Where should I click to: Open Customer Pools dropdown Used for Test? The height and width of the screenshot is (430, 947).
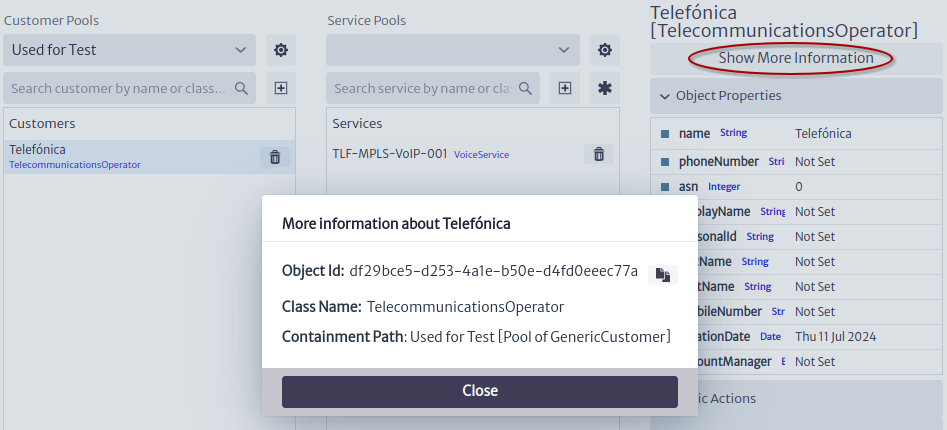click(x=129, y=50)
